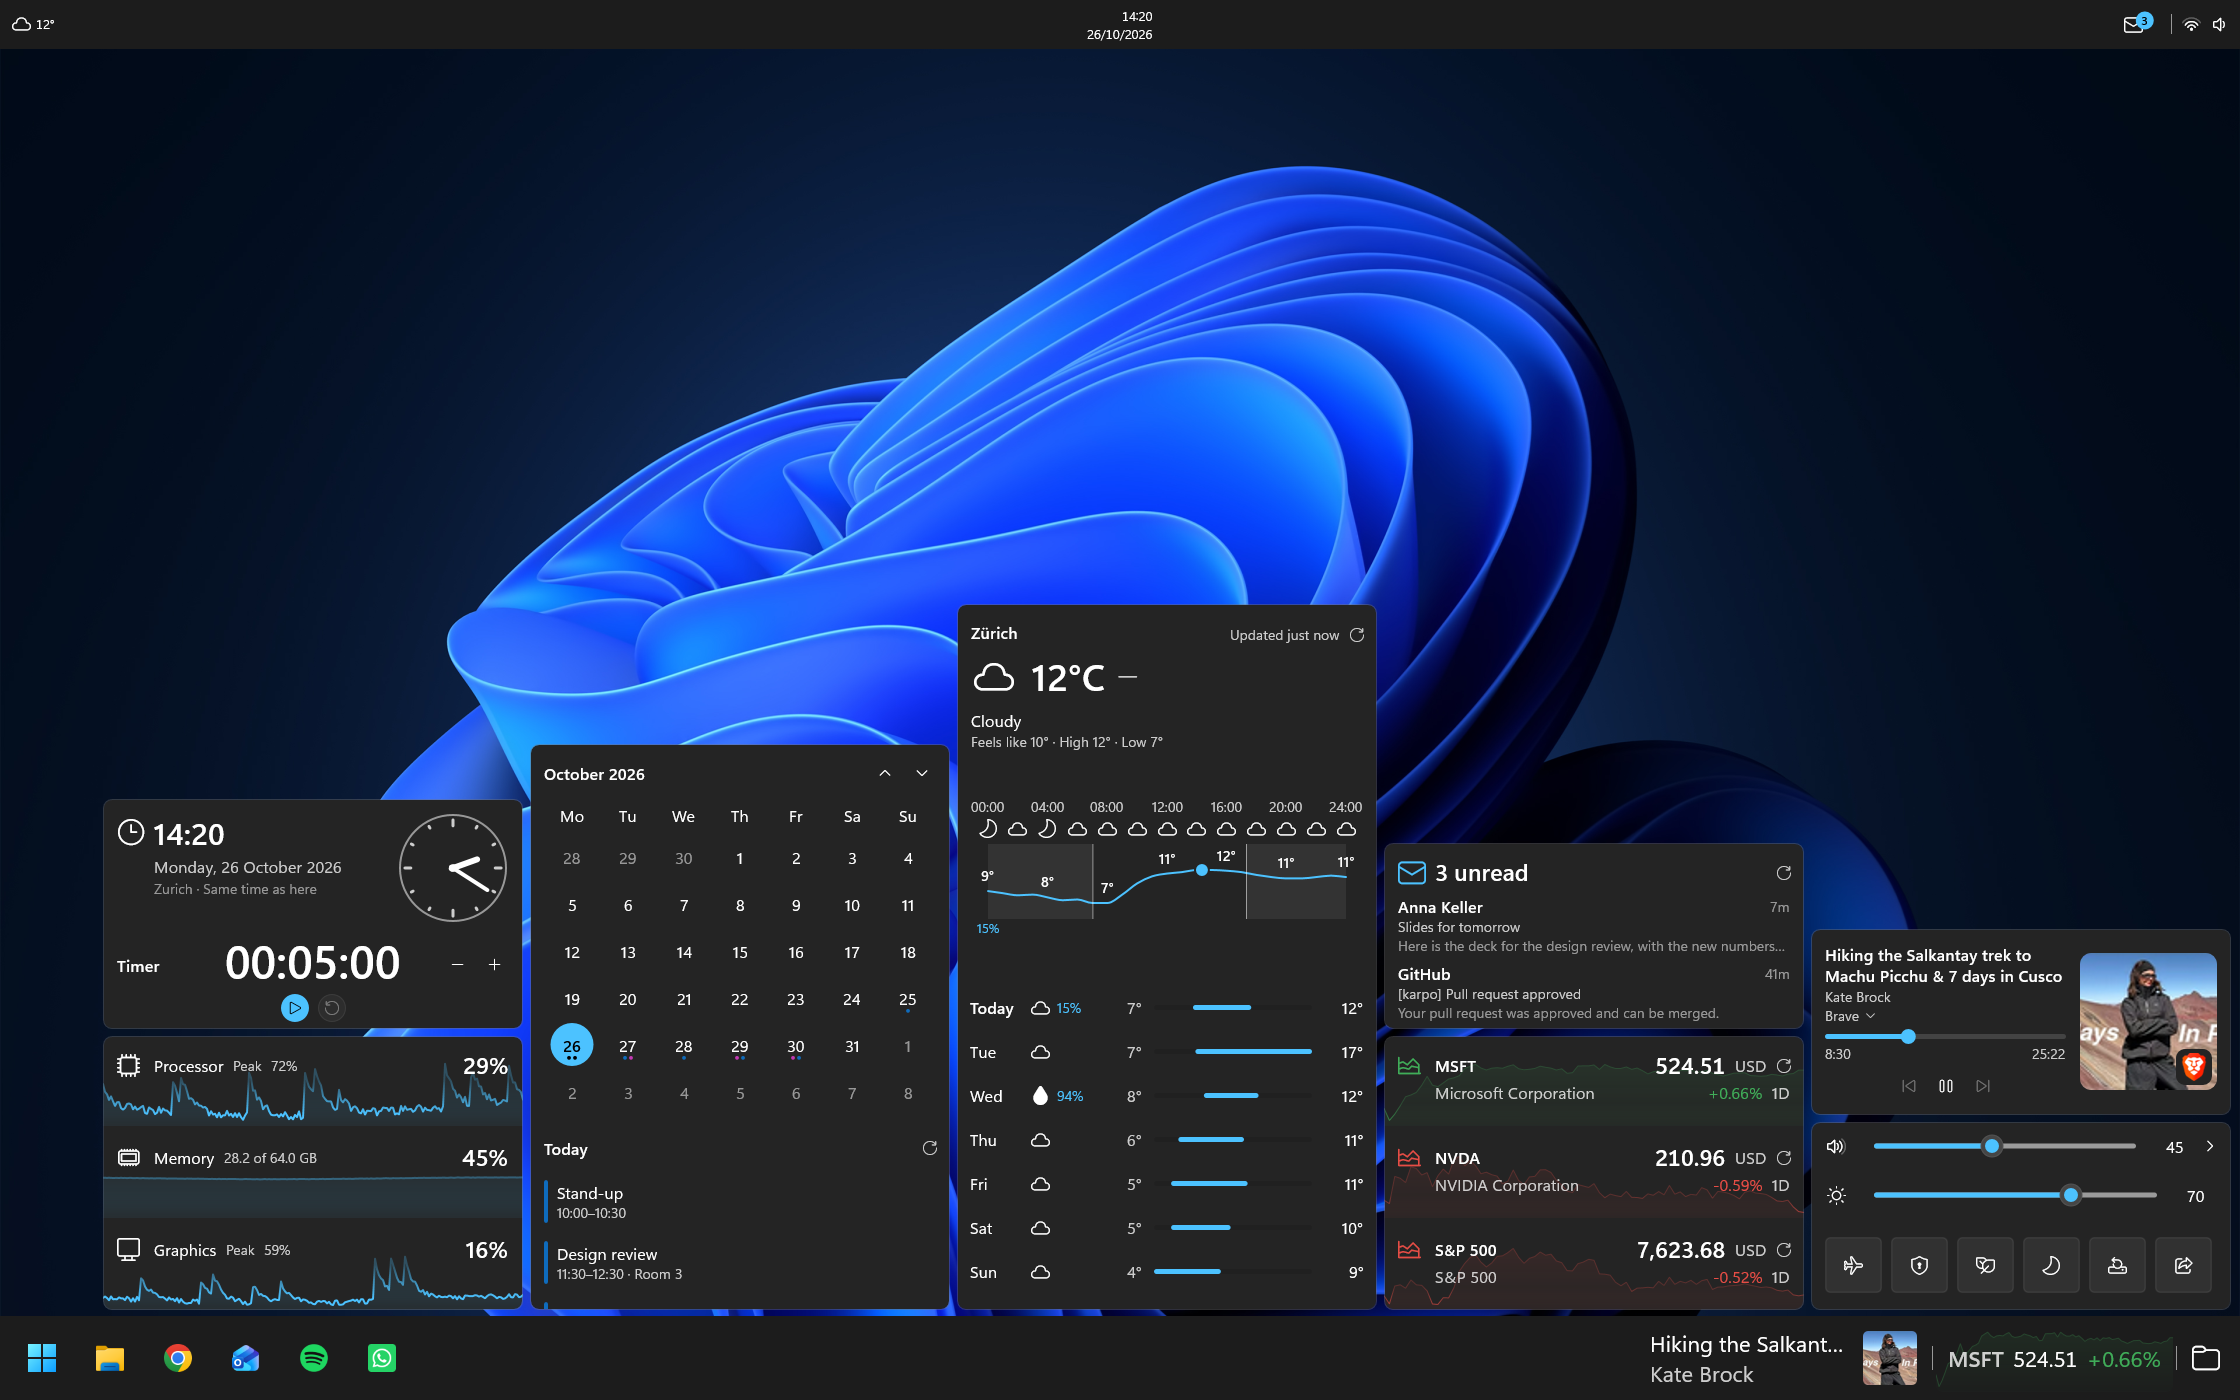Go to the previous month in the calendar
The width and height of the screenshot is (2240, 1400).
coord(885,774)
